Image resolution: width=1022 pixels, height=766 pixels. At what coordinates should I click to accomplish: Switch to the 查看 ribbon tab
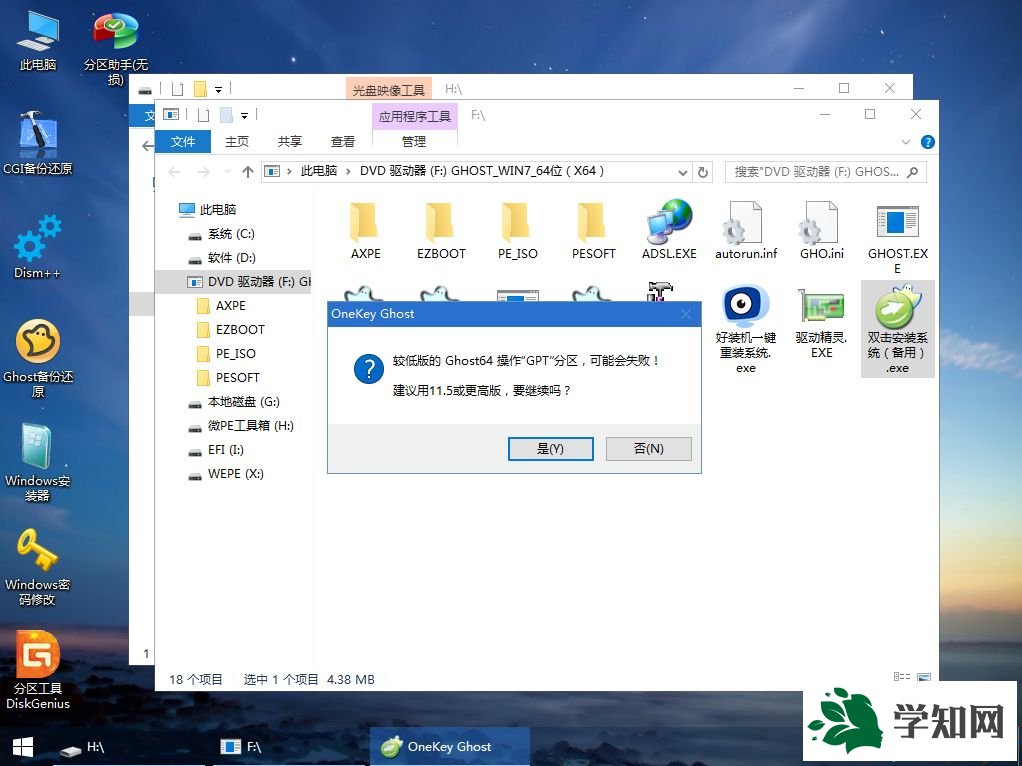(x=342, y=142)
